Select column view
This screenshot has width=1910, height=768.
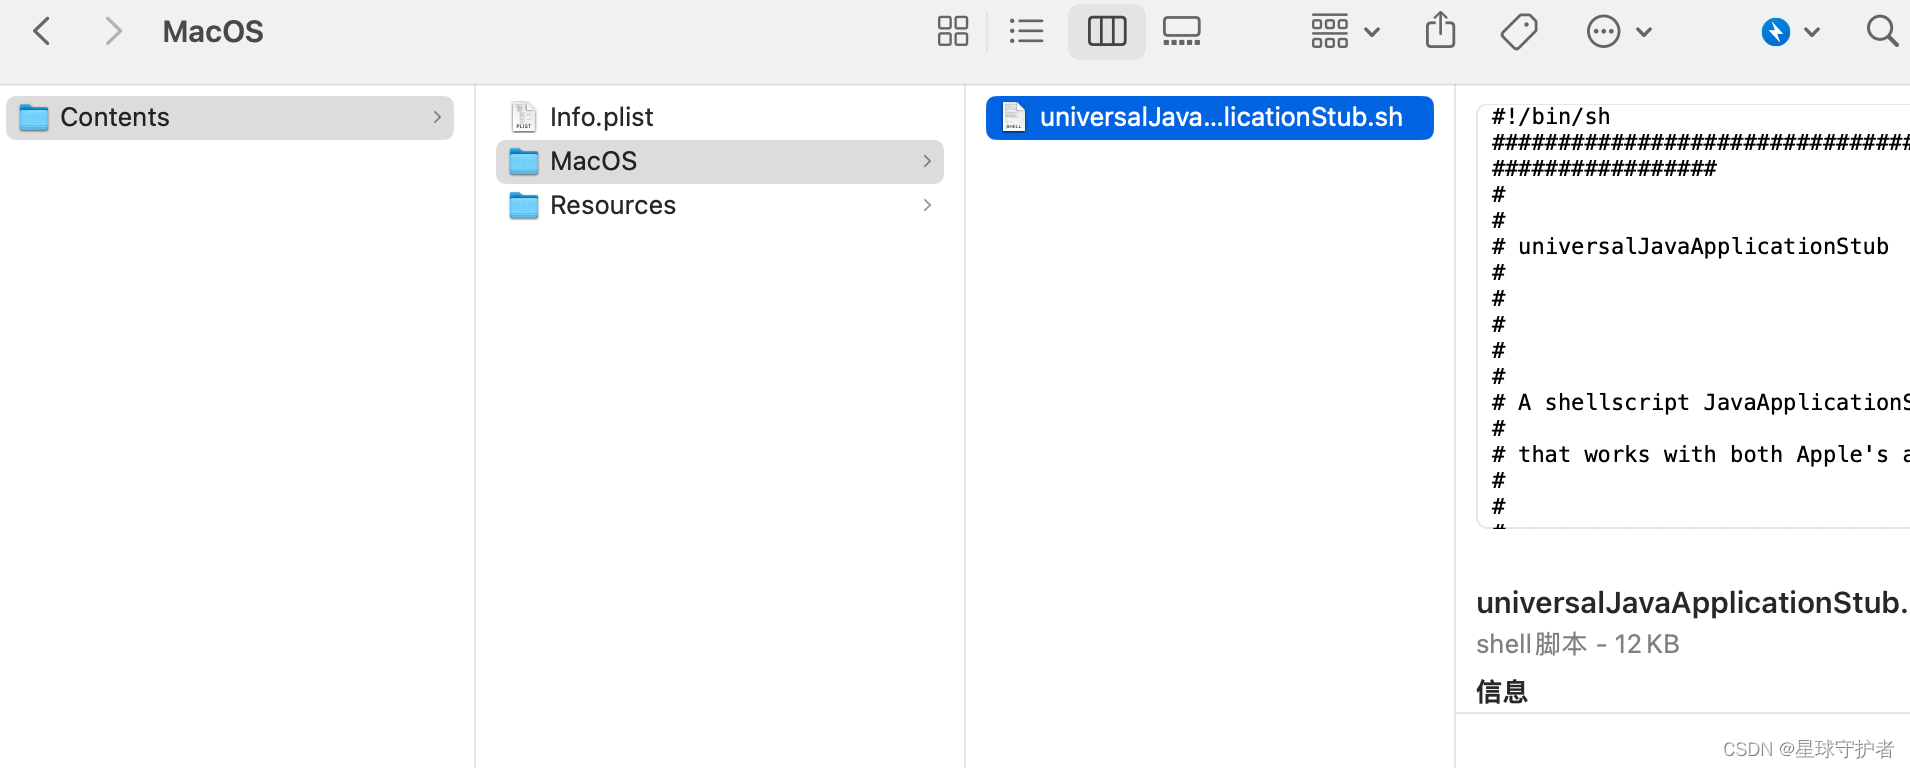[1106, 31]
